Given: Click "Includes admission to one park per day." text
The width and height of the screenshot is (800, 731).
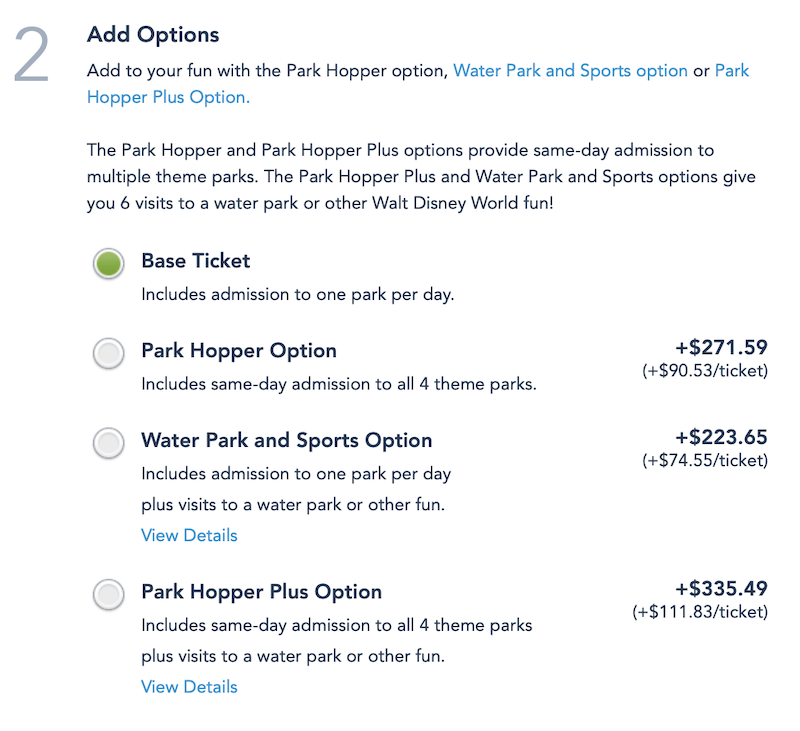Looking at the screenshot, I should pos(297,295).
